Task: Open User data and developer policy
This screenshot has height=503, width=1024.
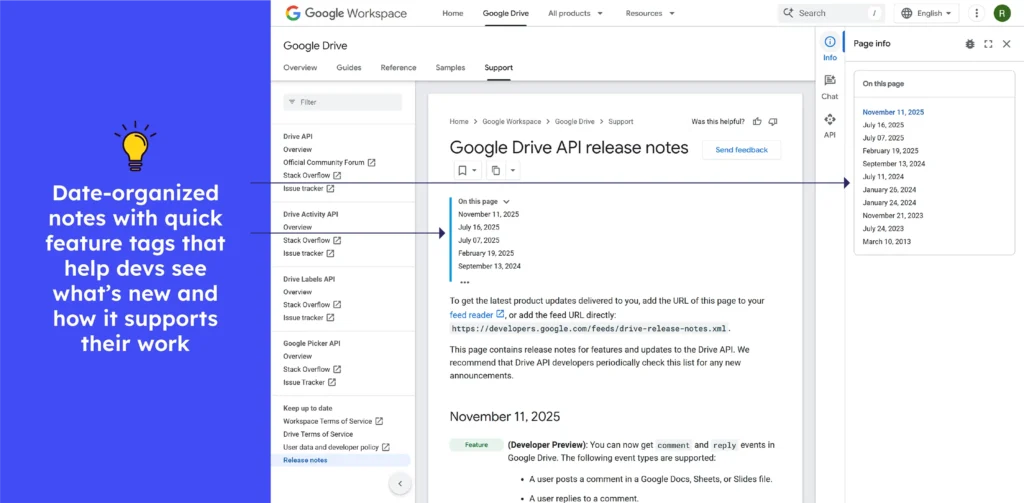Action: (x=336, y=447)
